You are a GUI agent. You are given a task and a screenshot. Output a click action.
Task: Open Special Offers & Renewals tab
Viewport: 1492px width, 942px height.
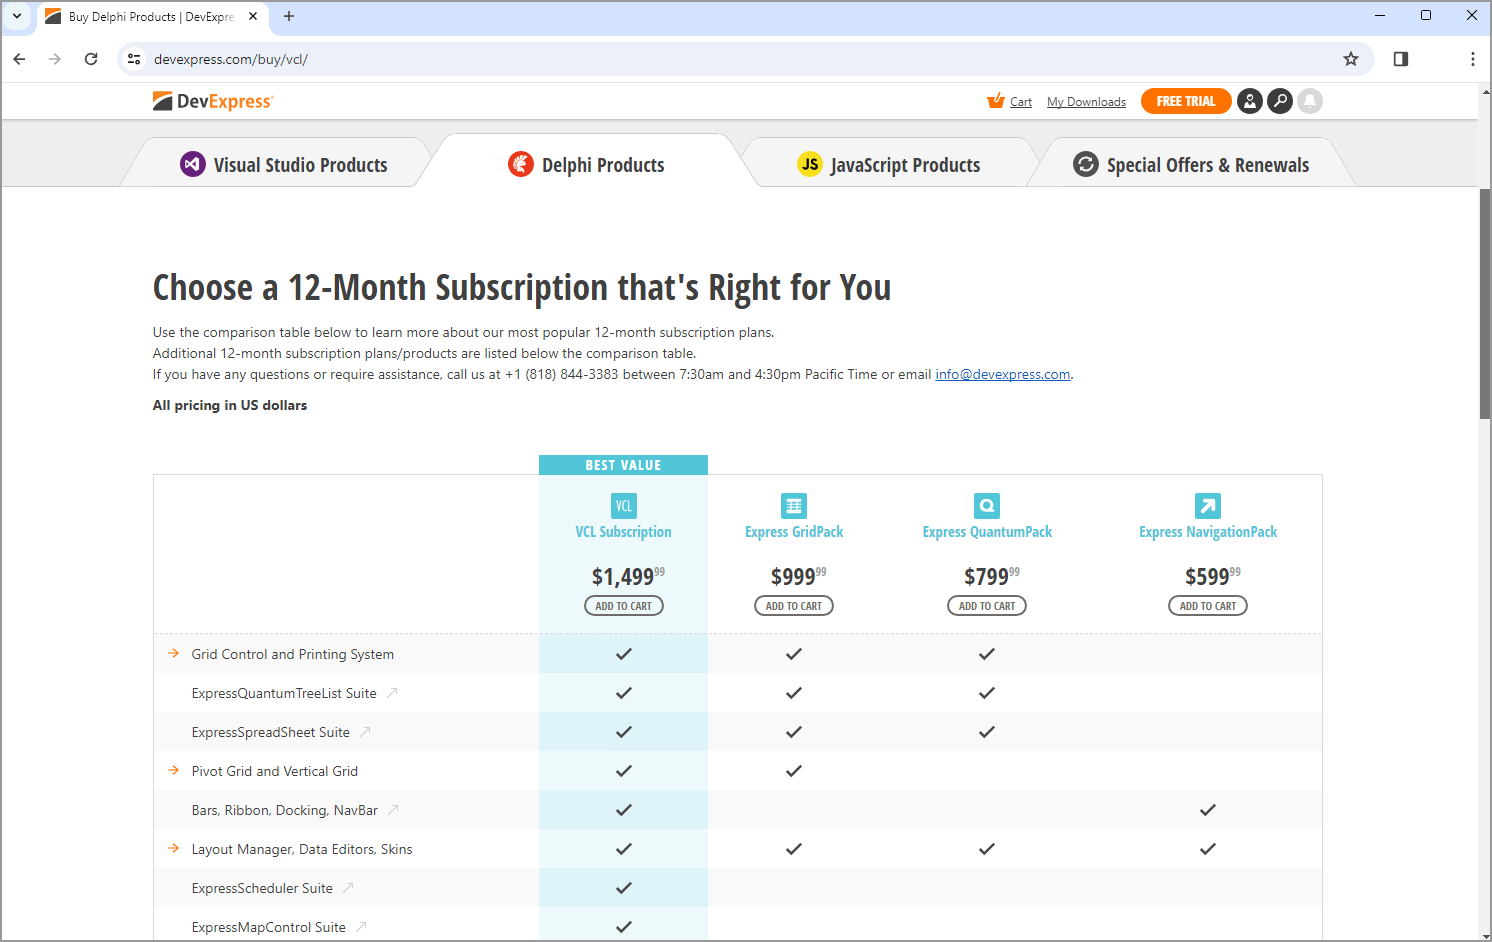[1190, 165]
